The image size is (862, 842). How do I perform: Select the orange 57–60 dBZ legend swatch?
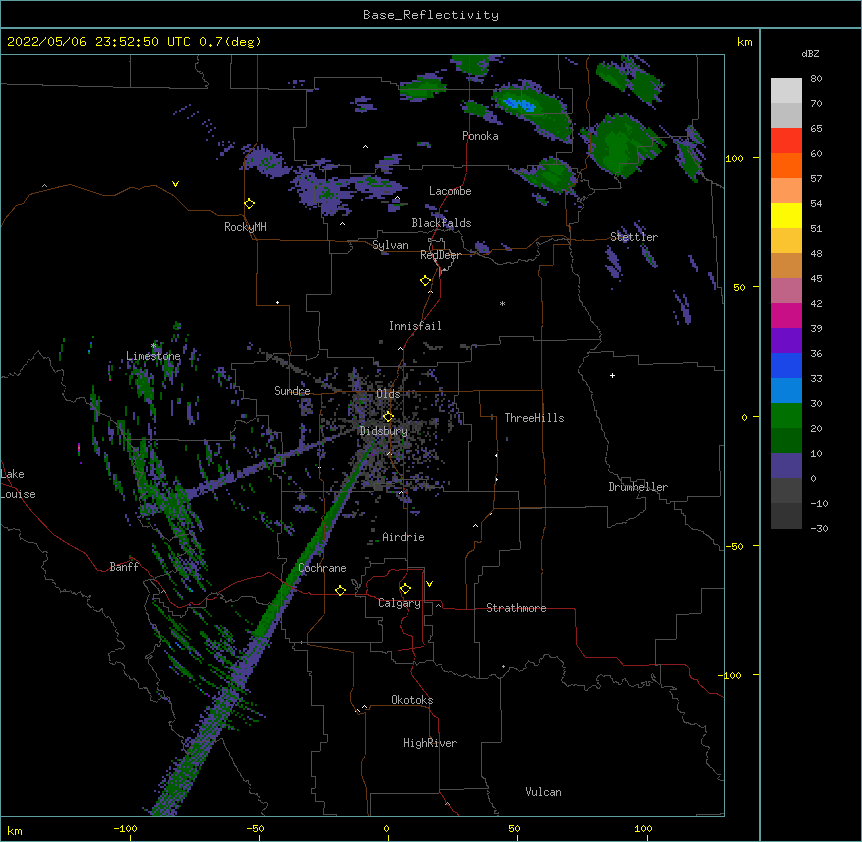(786, 165)
